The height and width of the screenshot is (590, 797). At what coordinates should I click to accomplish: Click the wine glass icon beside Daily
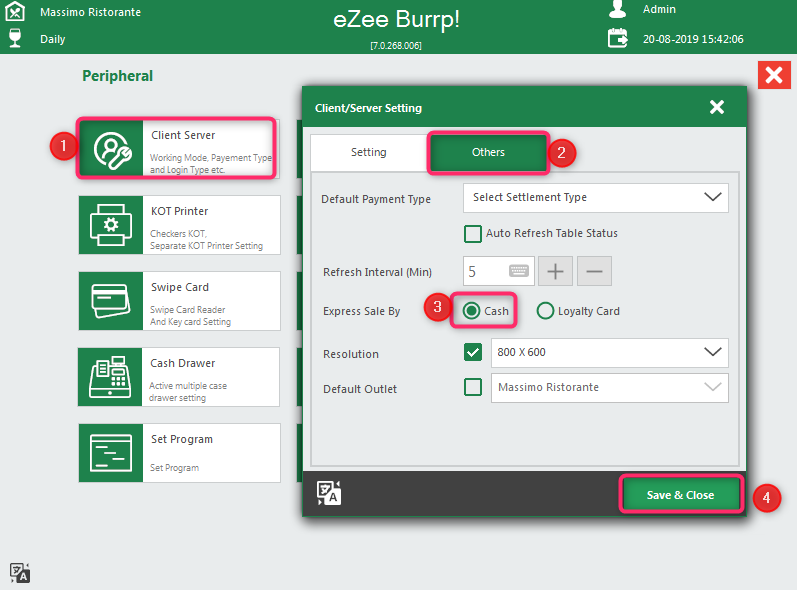[x=15, y=38]
